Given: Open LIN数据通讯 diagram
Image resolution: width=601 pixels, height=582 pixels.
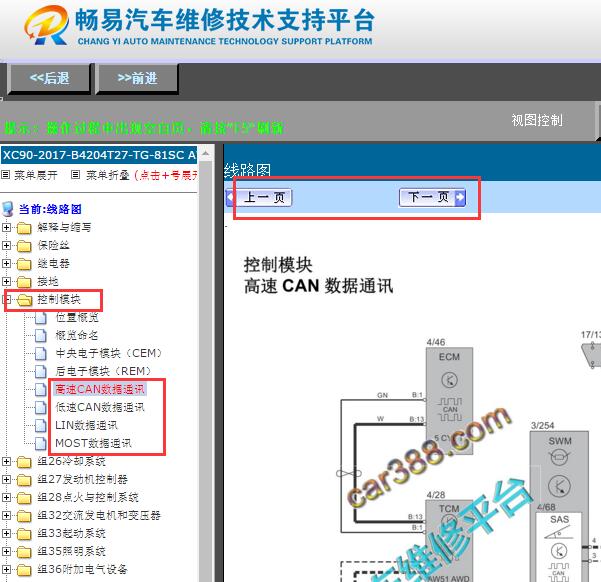Looking at the screenshot, I should click(x=87, y=425).
